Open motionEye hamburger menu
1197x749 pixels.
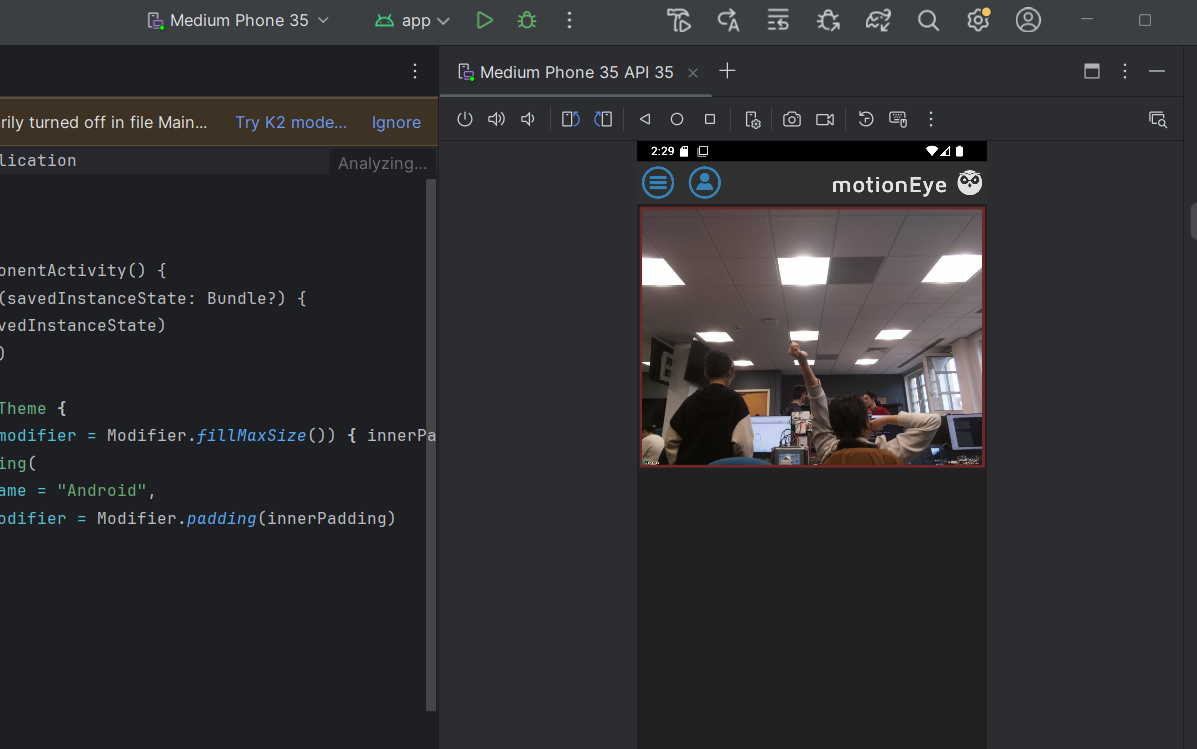[658, 183]
